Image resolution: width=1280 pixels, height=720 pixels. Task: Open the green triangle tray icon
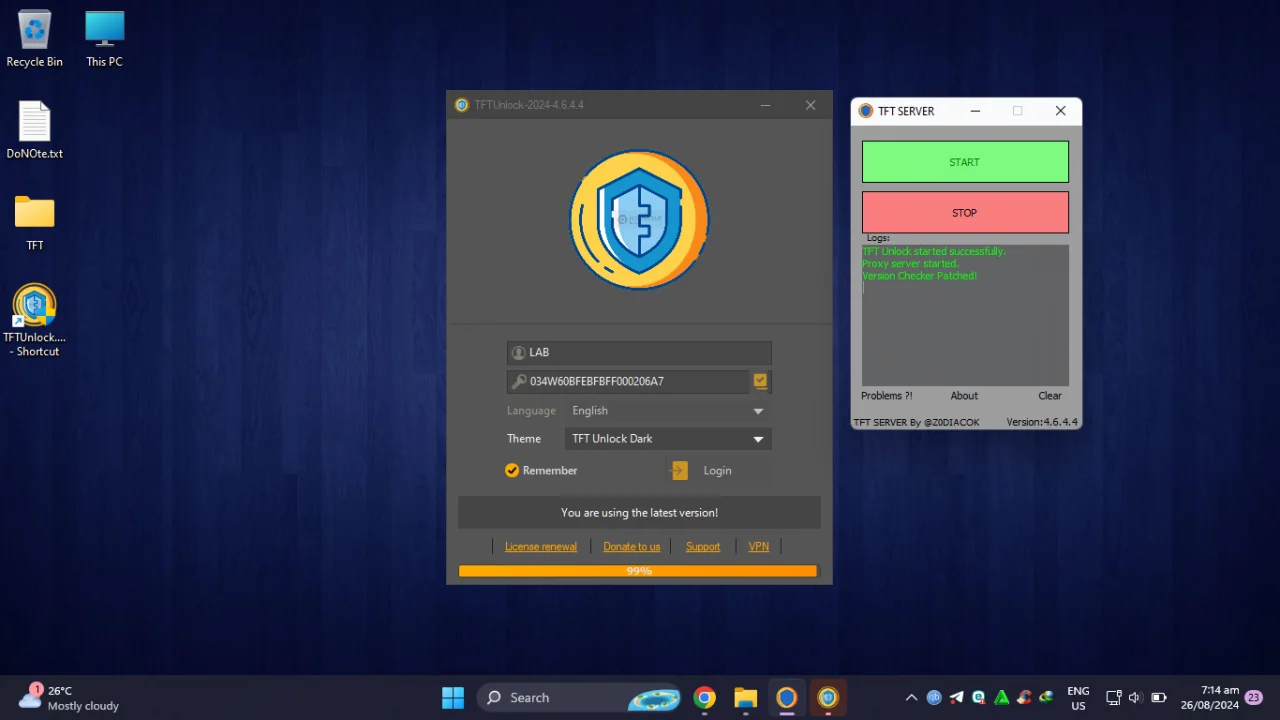1001,698
